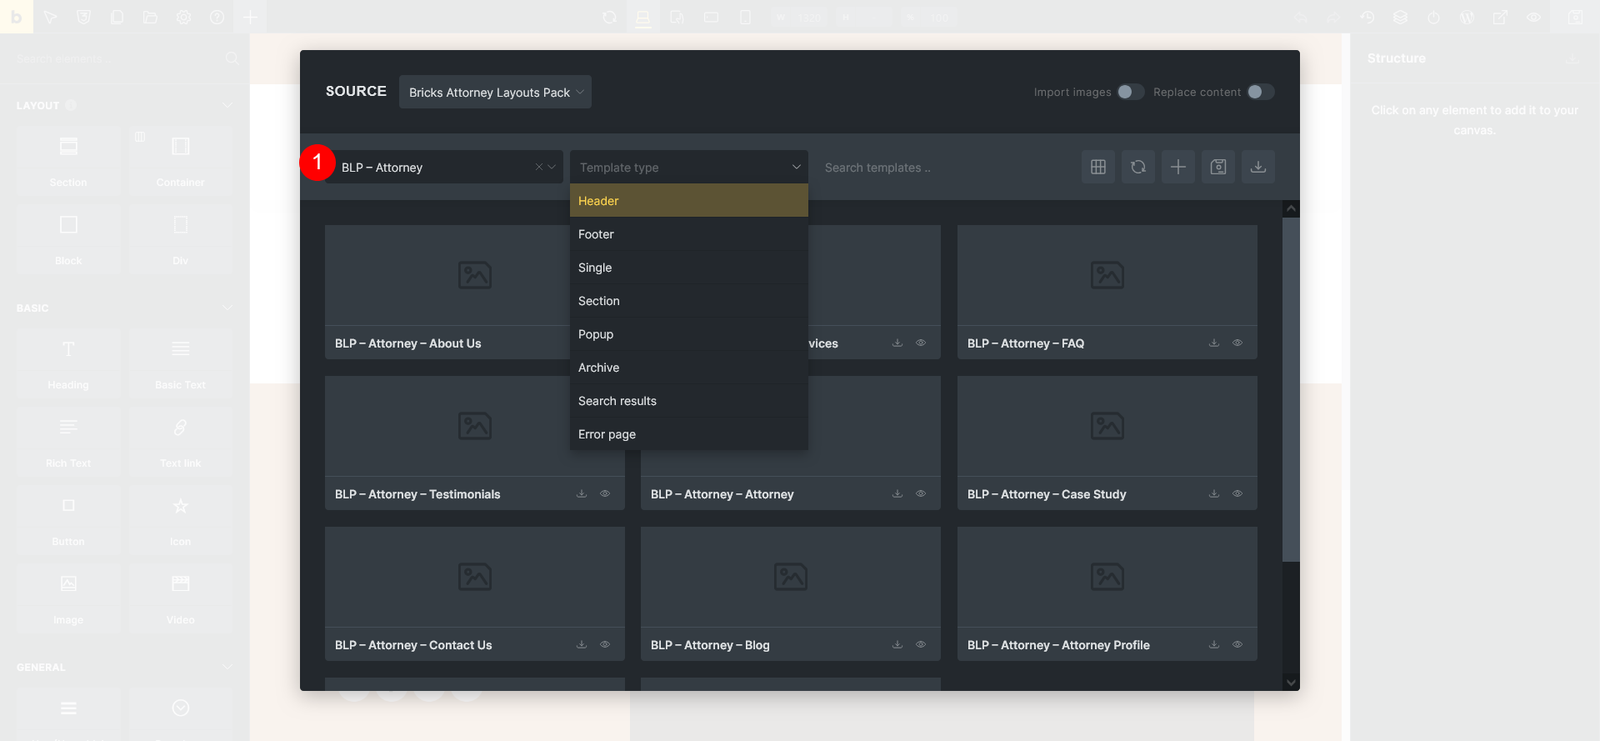Click the Search templates field

(943, 167)
